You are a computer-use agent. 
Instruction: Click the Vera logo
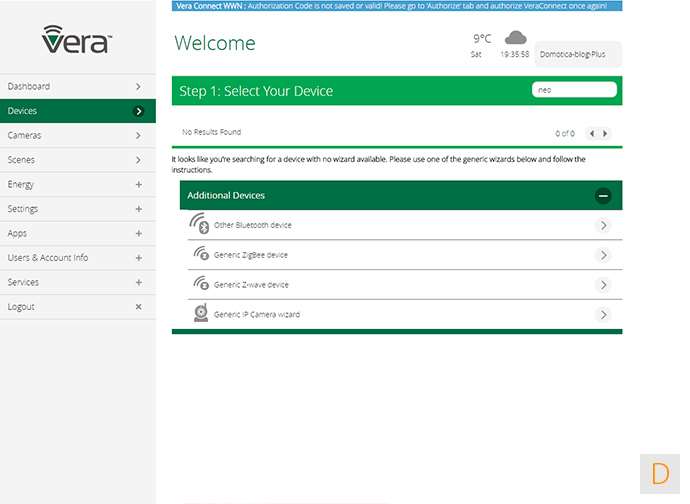click(x=77, y=40)
